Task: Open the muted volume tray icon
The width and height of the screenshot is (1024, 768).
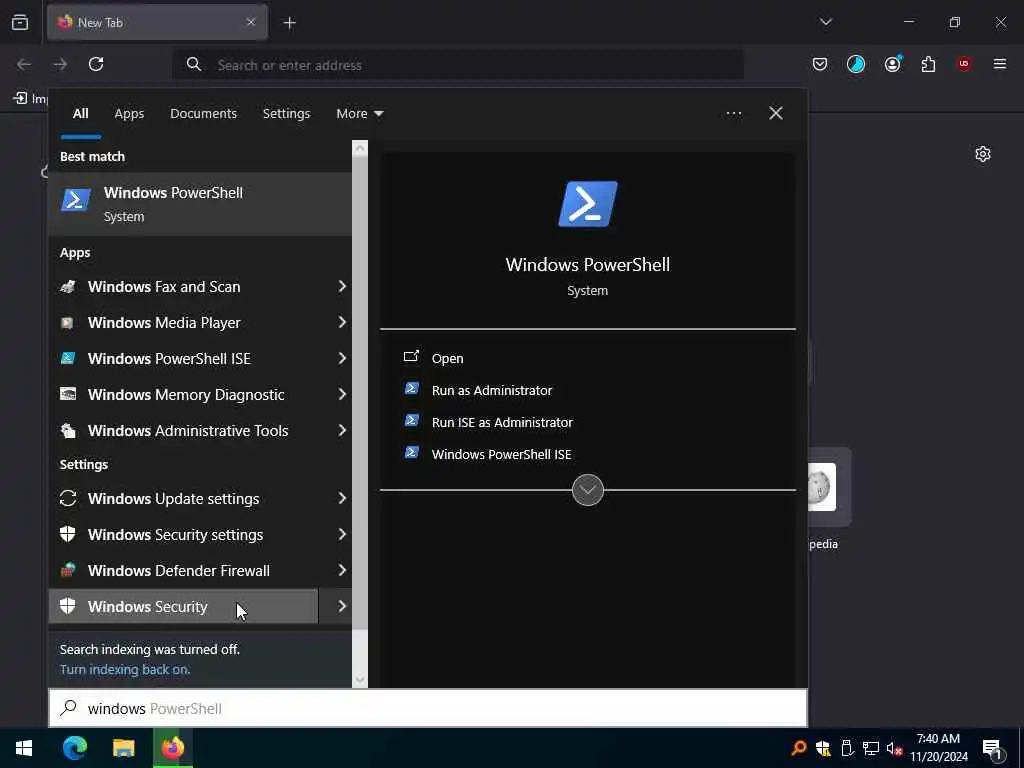Action: pos(894,748)
